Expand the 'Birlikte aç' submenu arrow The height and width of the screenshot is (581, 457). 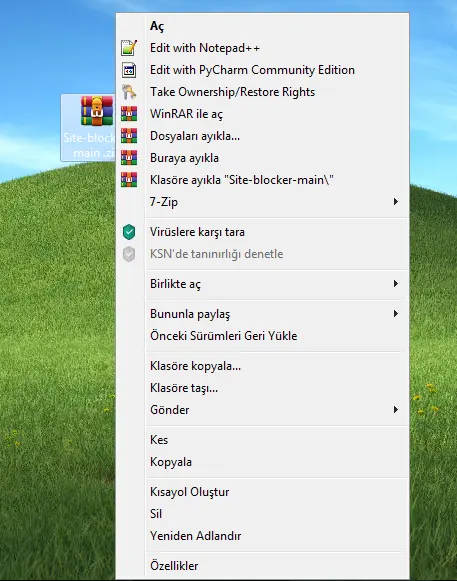coord(396,284)
